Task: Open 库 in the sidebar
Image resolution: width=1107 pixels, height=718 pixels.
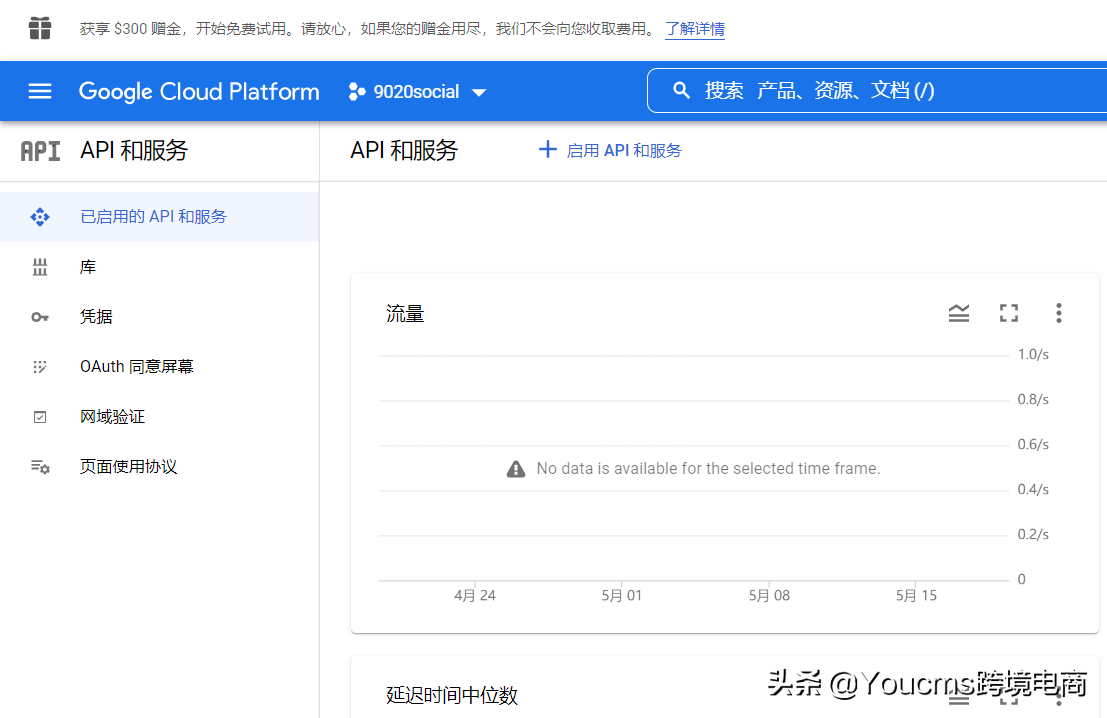Action: coord(160,267)
